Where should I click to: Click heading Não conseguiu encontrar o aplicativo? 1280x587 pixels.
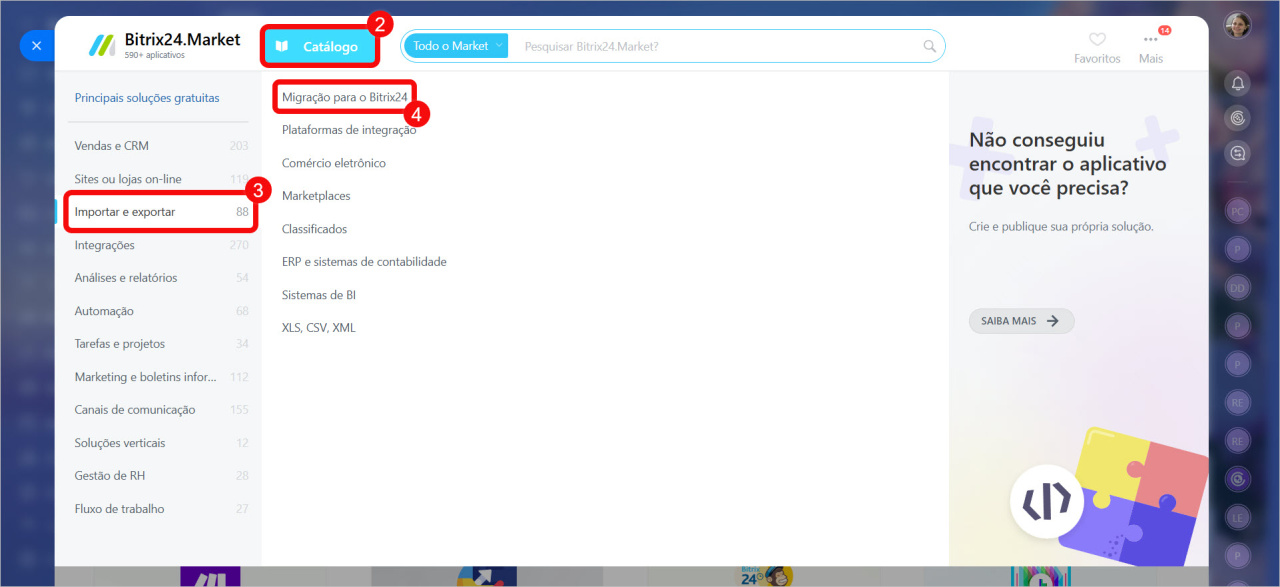coord(1068,164)
